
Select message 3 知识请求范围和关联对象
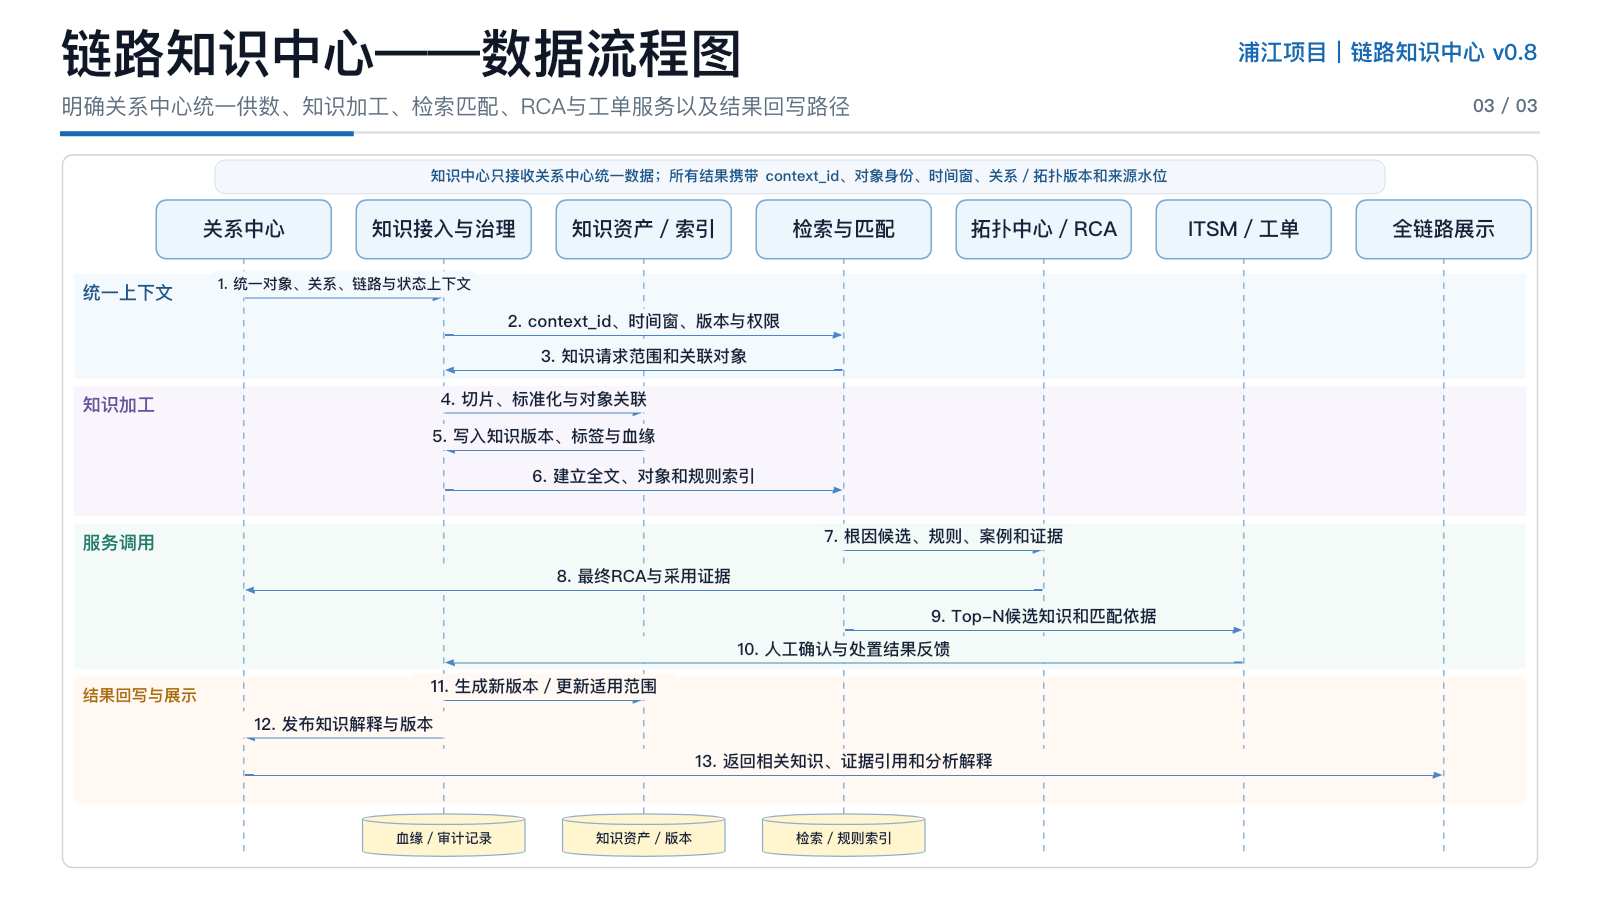click(x=643, y=356)
